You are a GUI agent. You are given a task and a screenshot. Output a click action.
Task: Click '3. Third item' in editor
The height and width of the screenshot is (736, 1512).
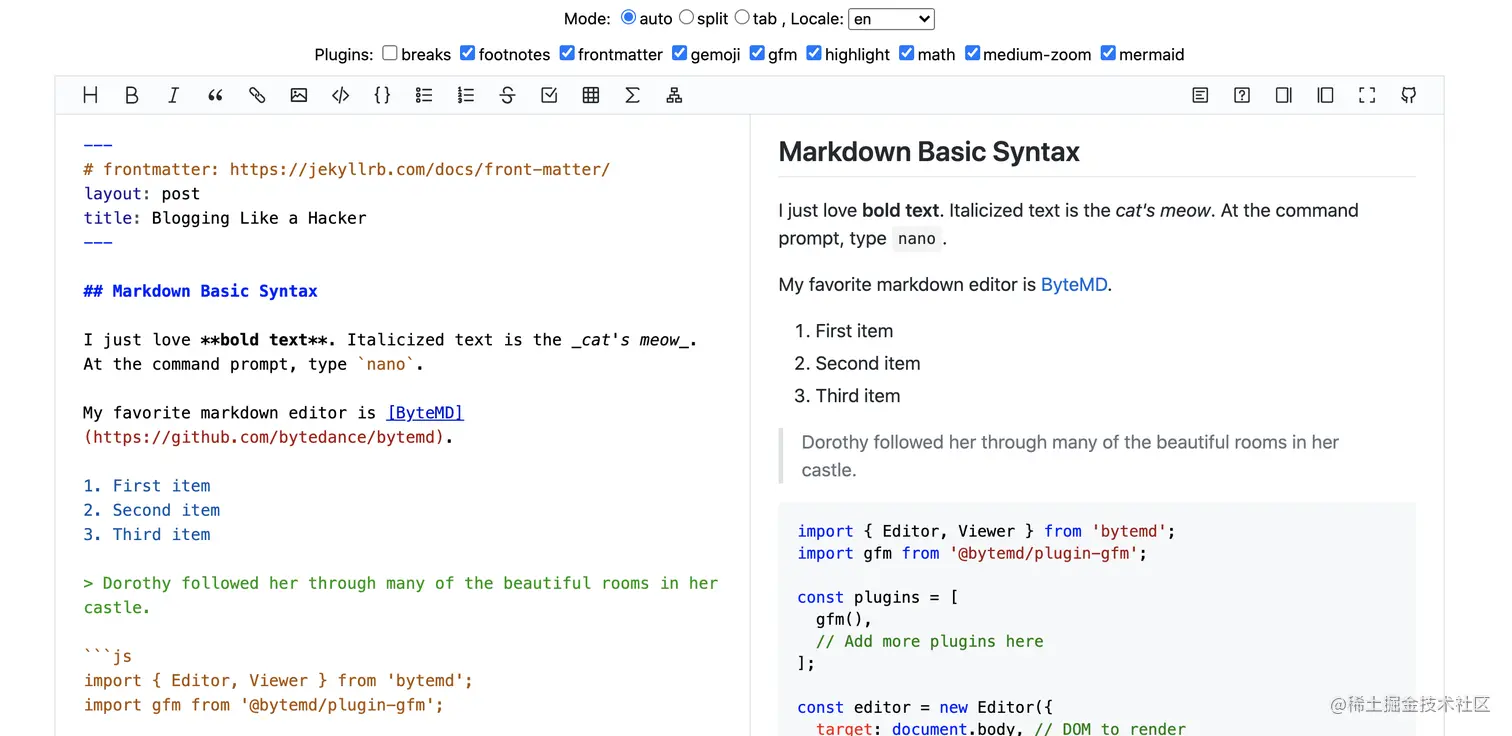(x=147, y=534)
